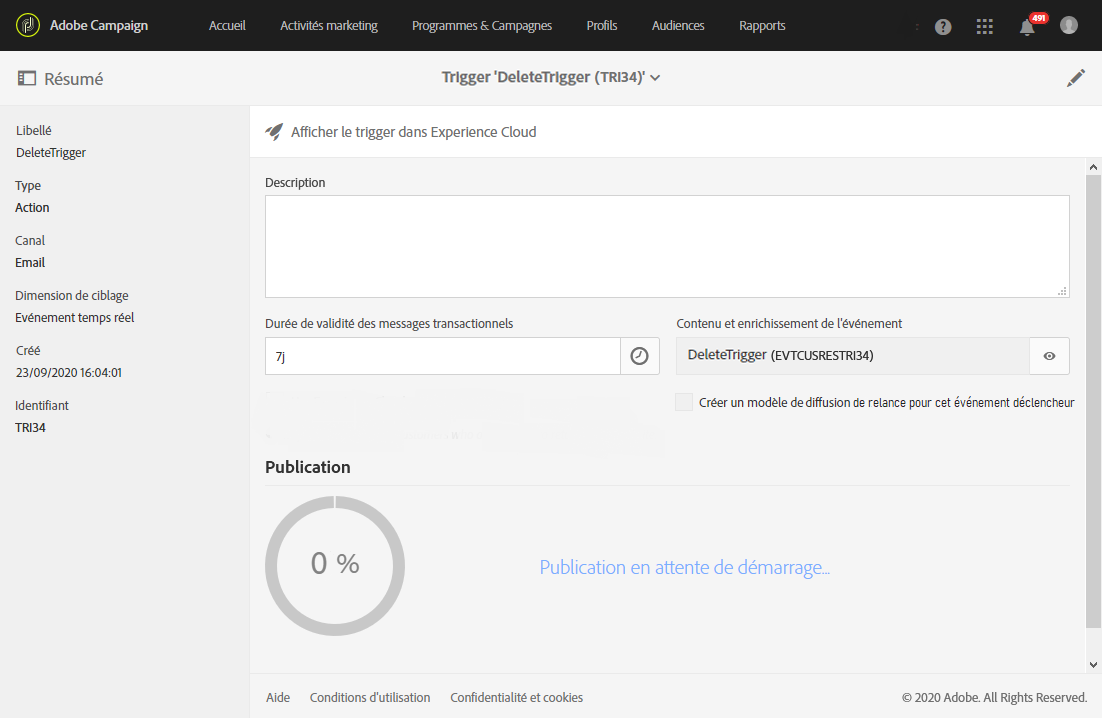Open the Activités marketing menu
1102x718 pixels.
pos(329,25)
